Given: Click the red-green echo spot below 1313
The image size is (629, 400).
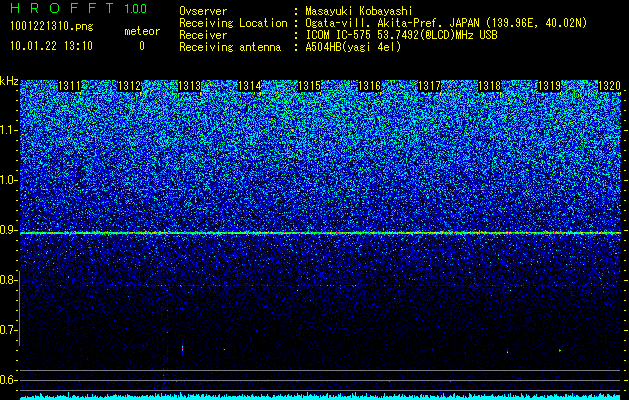Looking at the screenshot, I should click(183, 349).
